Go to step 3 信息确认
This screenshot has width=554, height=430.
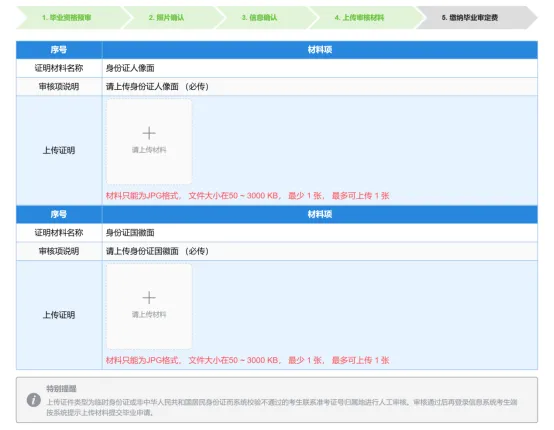pyautogui.click(x=259, y=17)
